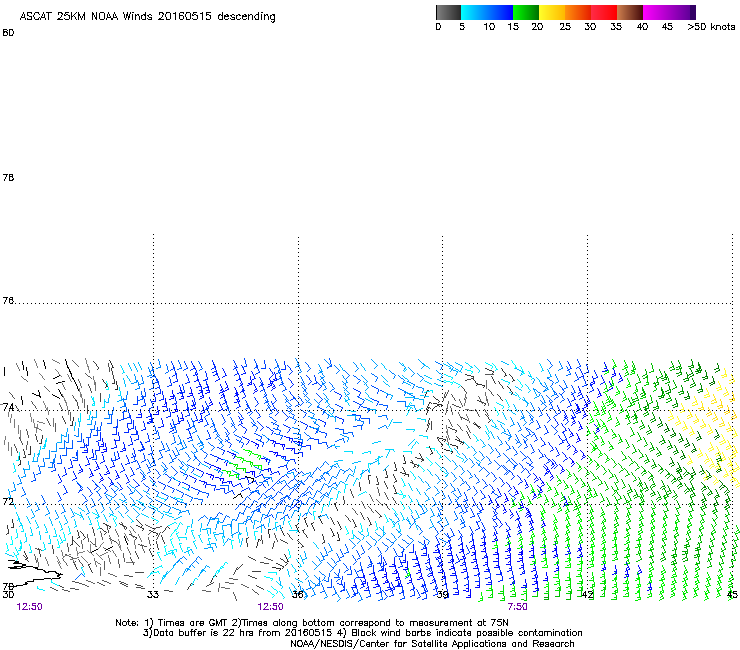The height and width of the screenshot is (650, 740).
Task: Click the '40' label under the color bar
Action: click(642, 27)
